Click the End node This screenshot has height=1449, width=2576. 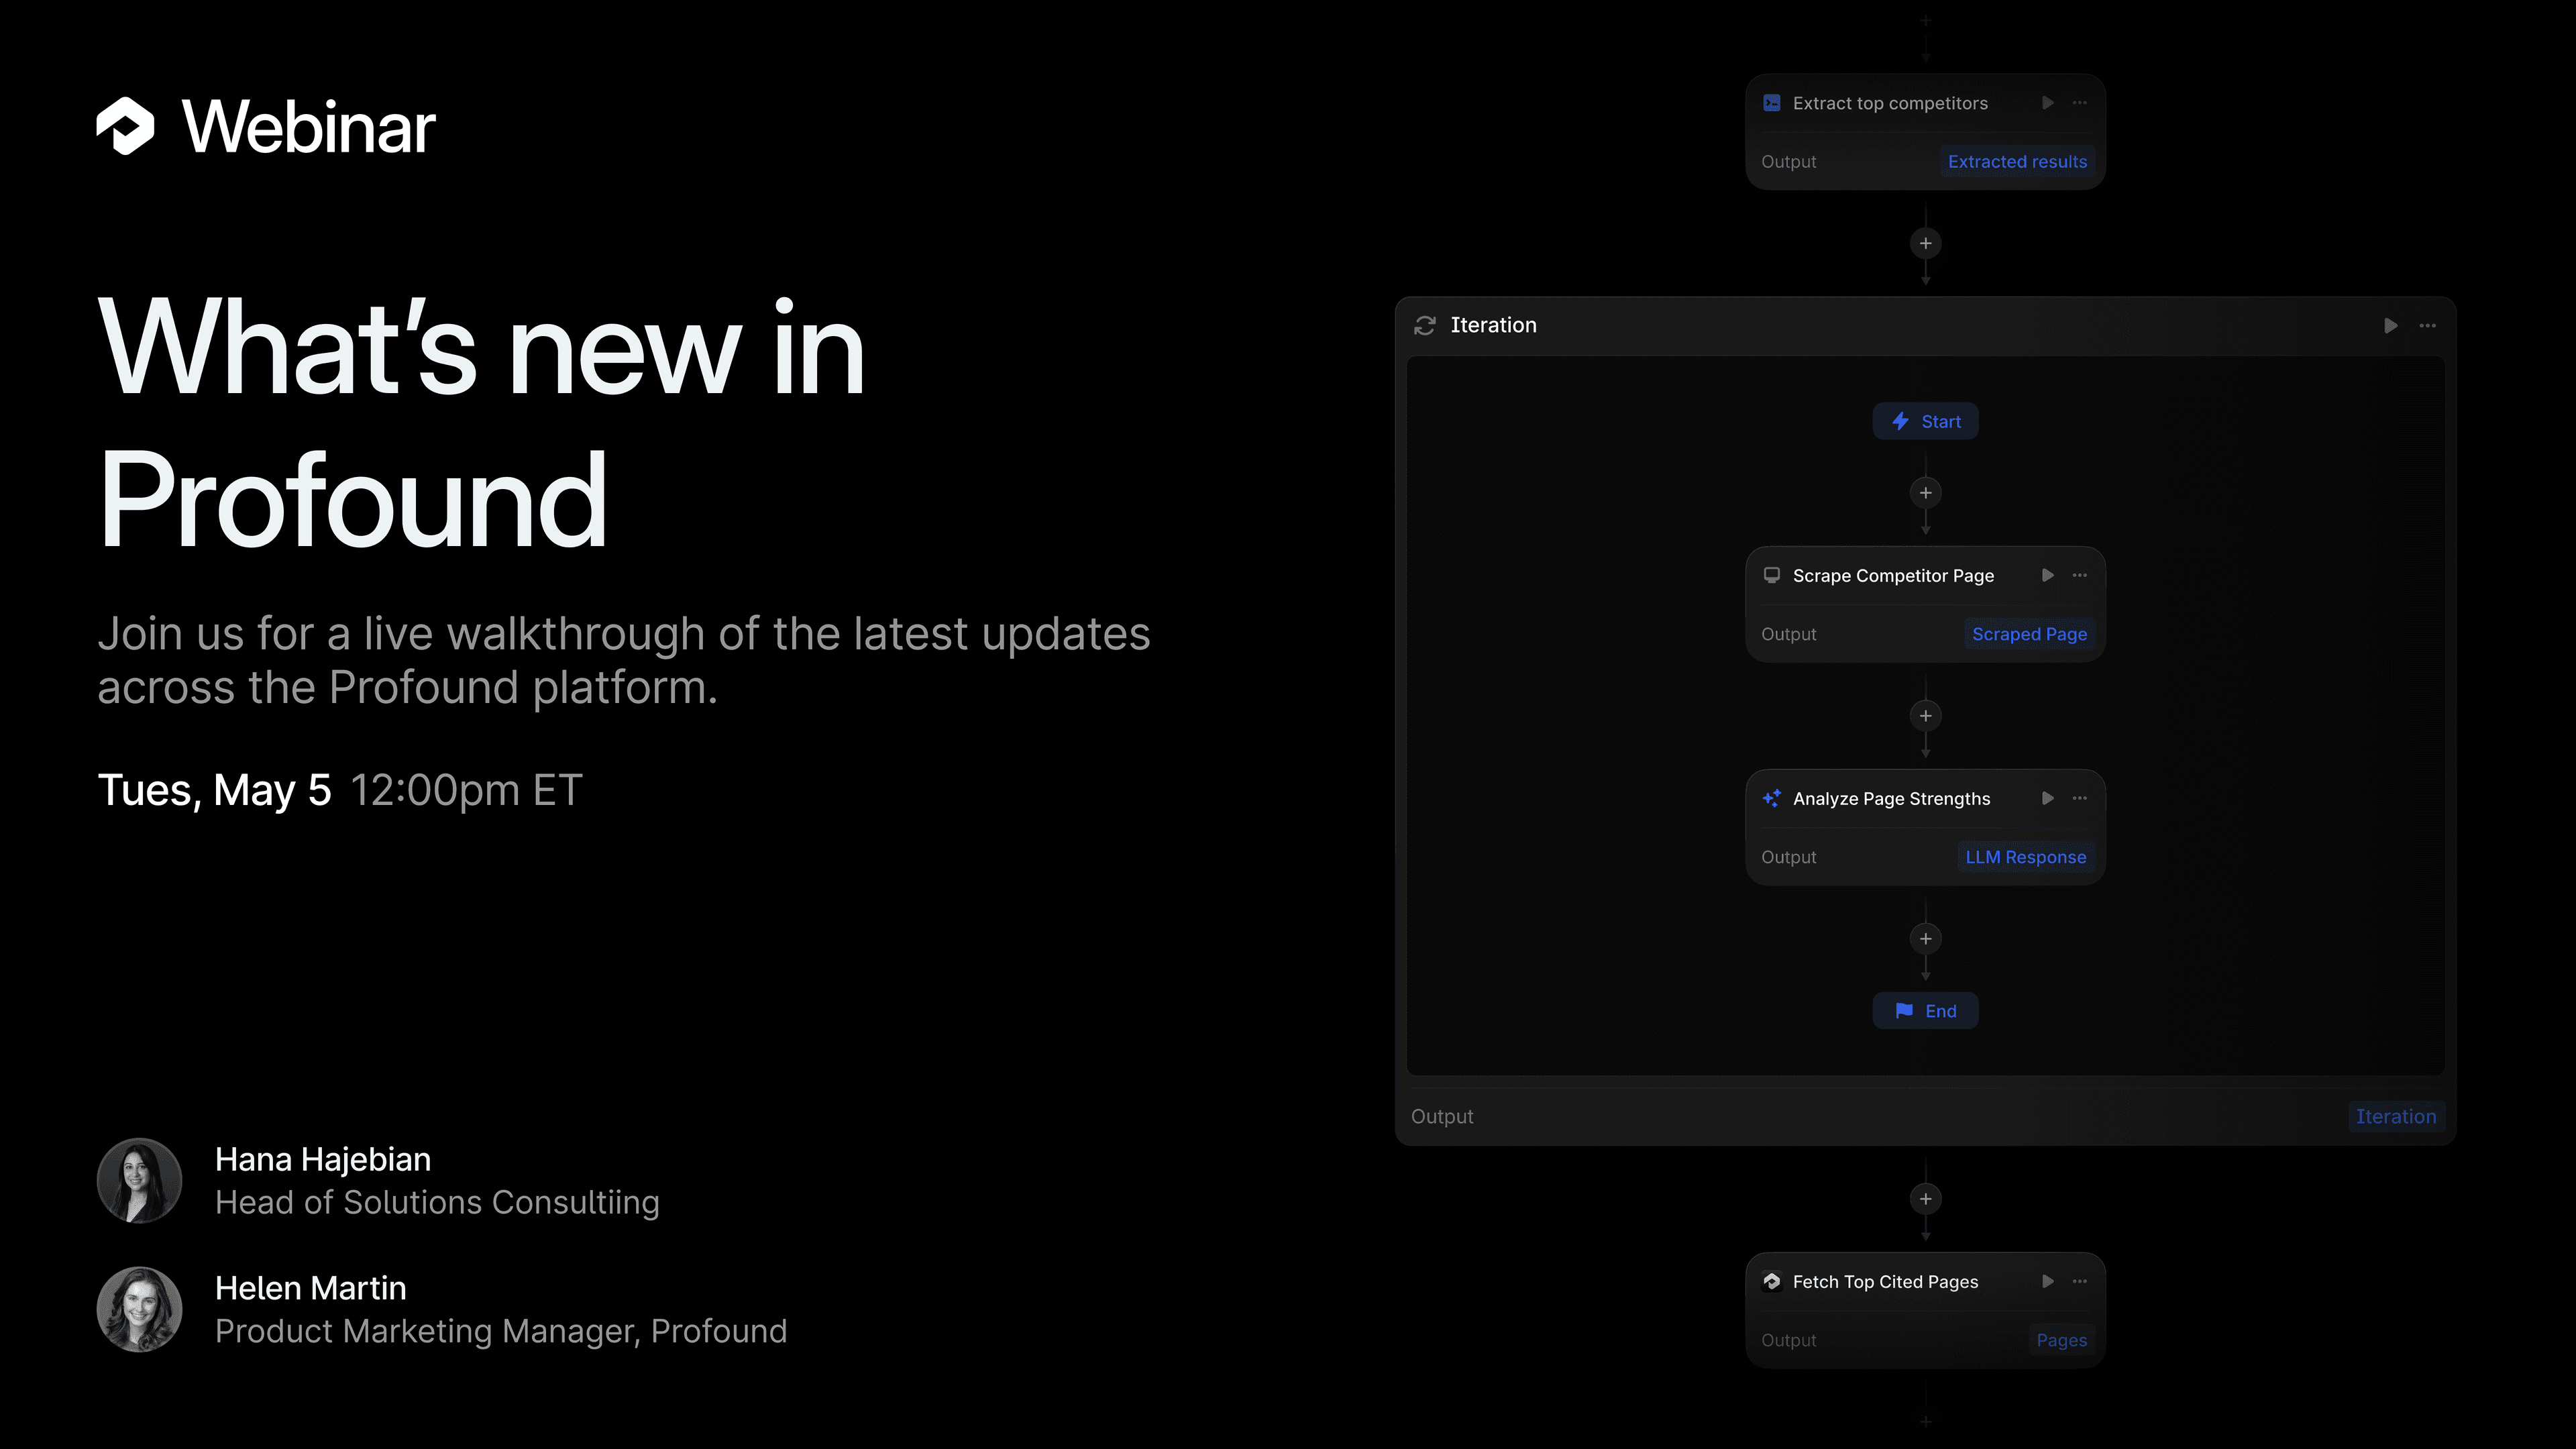point(1925,1011)
